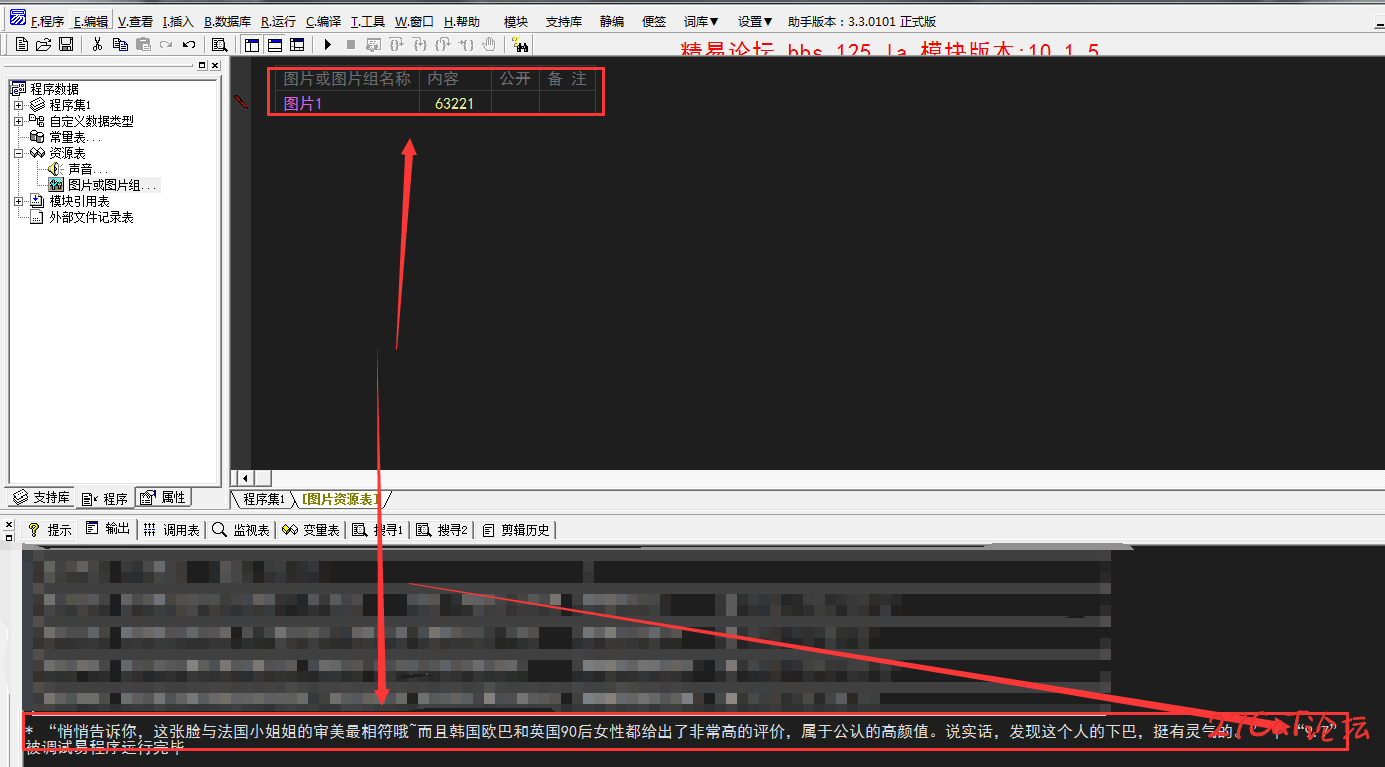This screenshot has width=1385, height=767.
Task: Click the 静编 helper button
Action: [612, 21]
